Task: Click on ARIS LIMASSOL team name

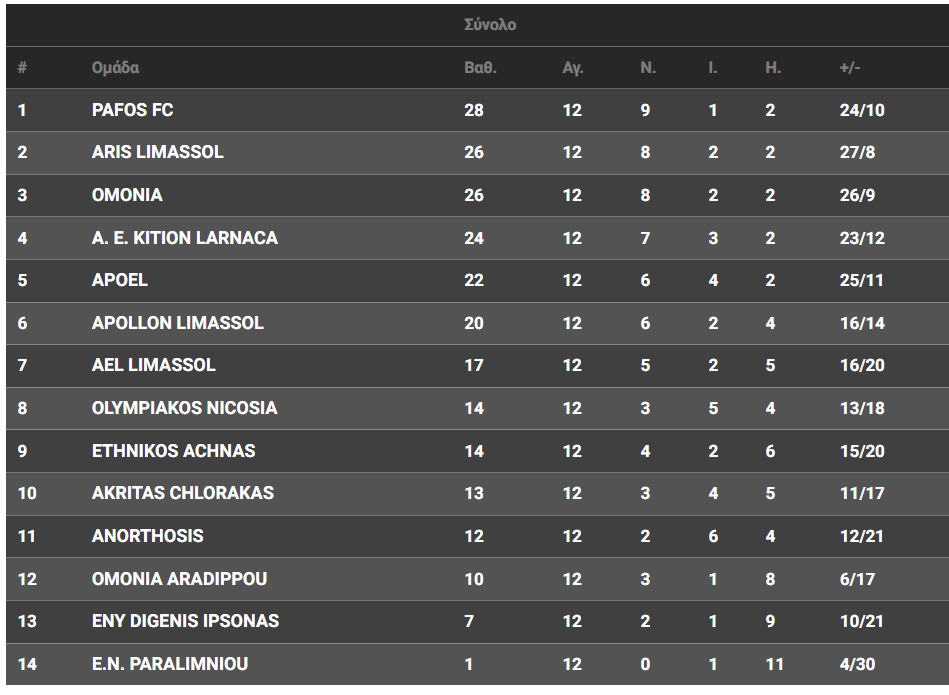Action: 157,152
